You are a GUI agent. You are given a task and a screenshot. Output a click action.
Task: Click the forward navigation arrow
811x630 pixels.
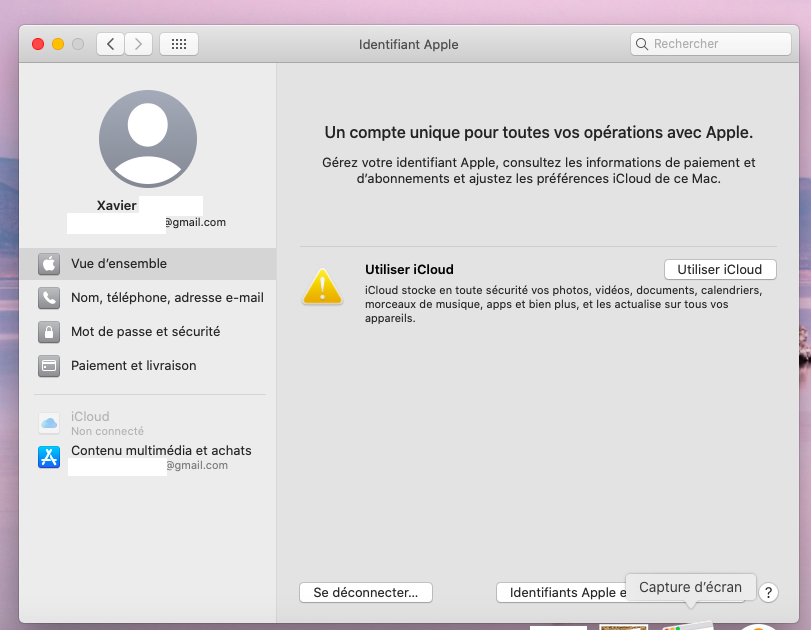[x=138, y=44]
